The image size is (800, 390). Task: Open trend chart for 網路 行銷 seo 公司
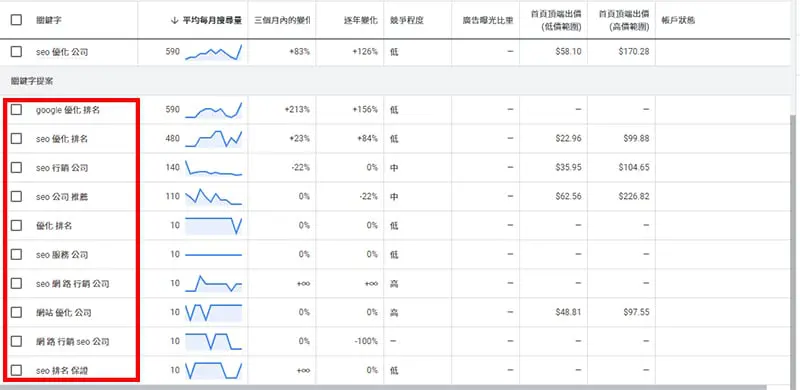pos(213,342)
